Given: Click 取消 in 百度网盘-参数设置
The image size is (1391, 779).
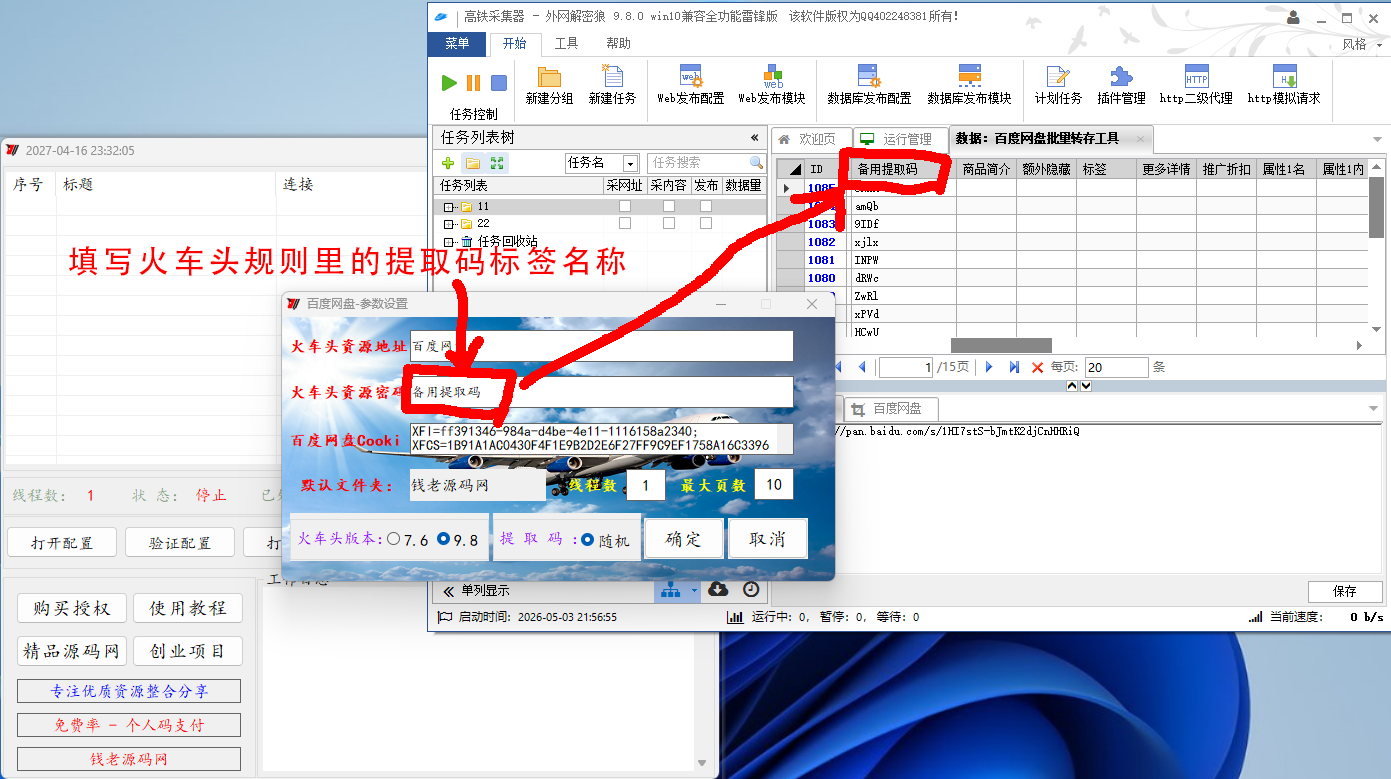Looking at the screenshot, I should click(767, 539).
